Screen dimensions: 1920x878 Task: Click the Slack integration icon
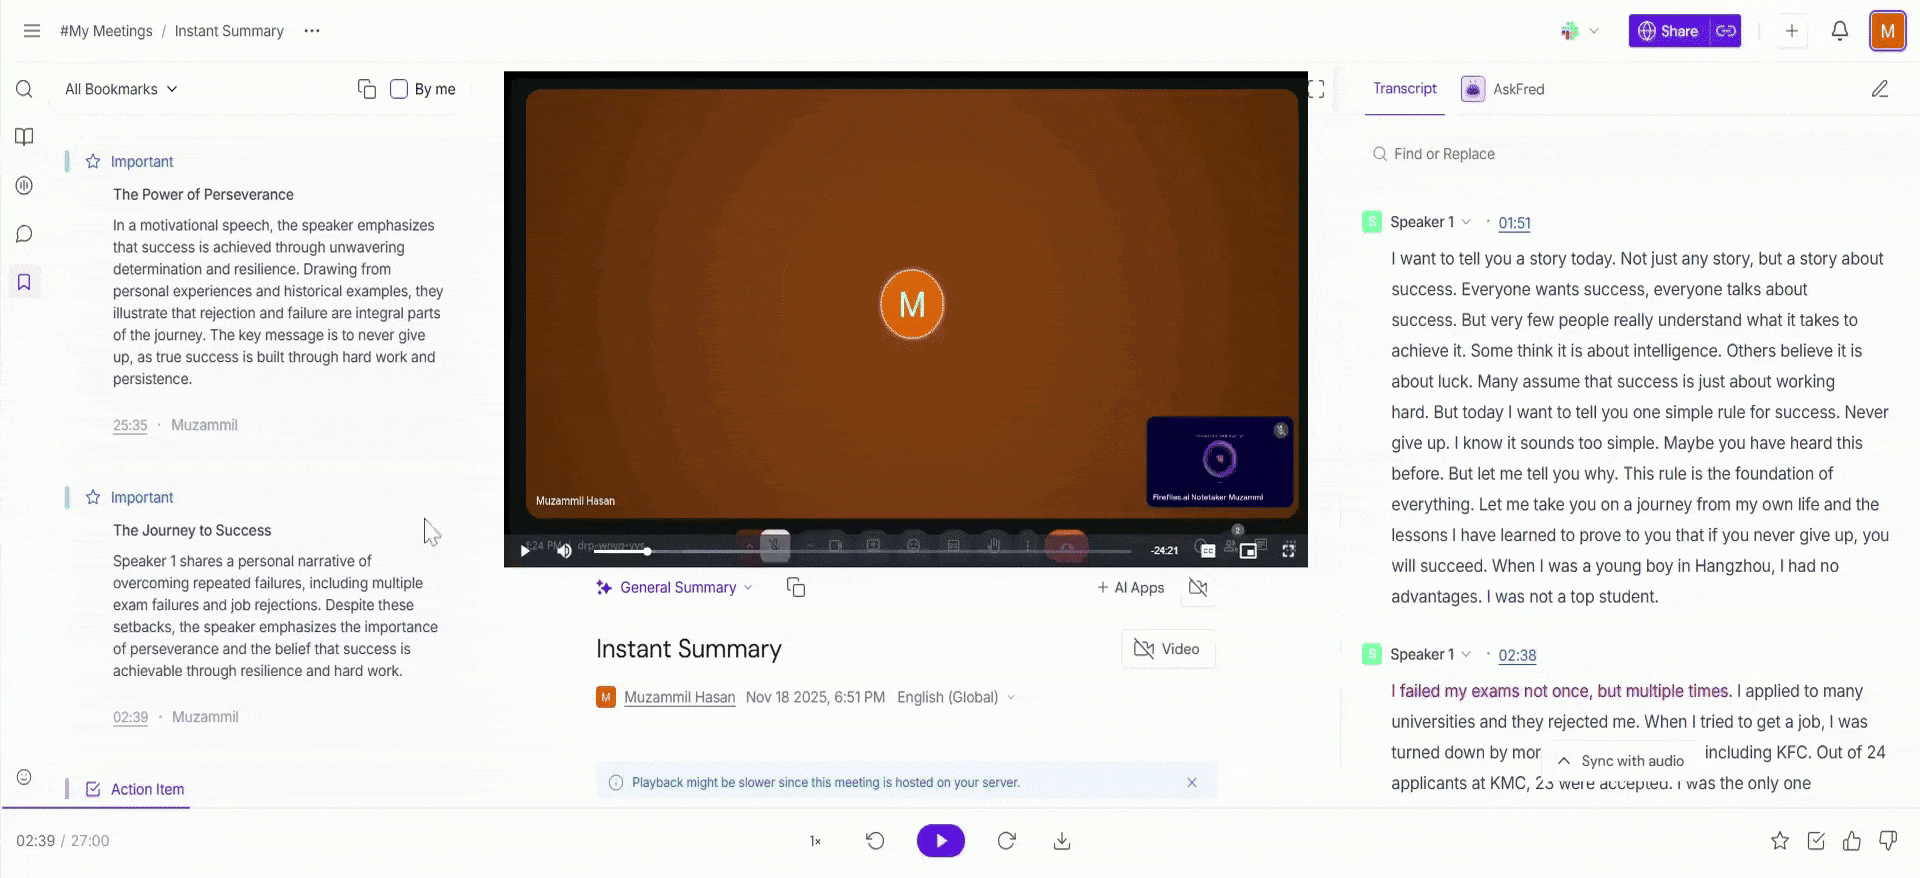pos(1570,31)
